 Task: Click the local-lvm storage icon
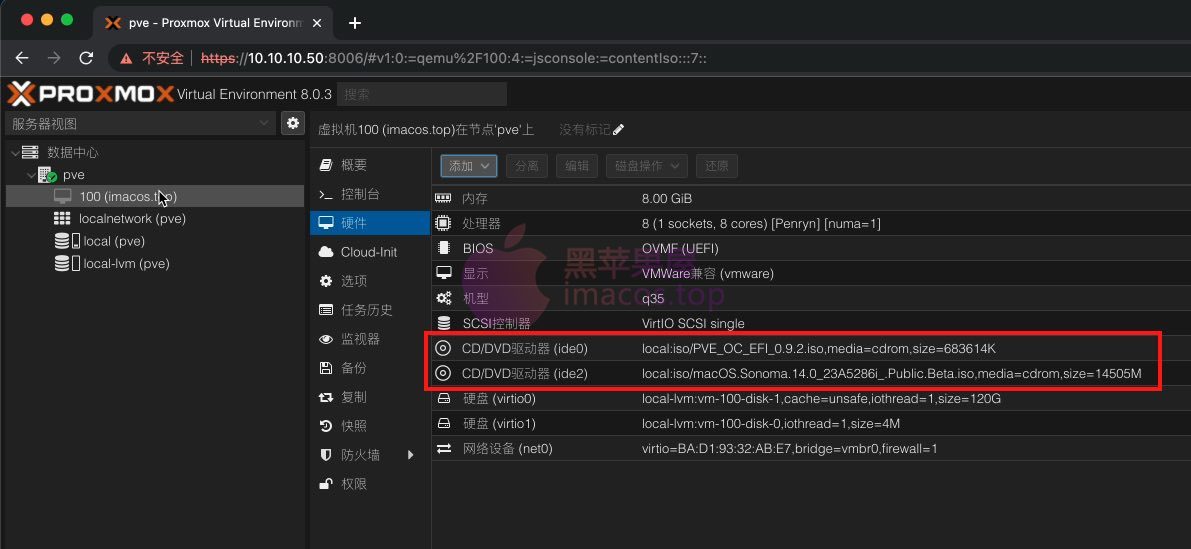click(67, 263)
